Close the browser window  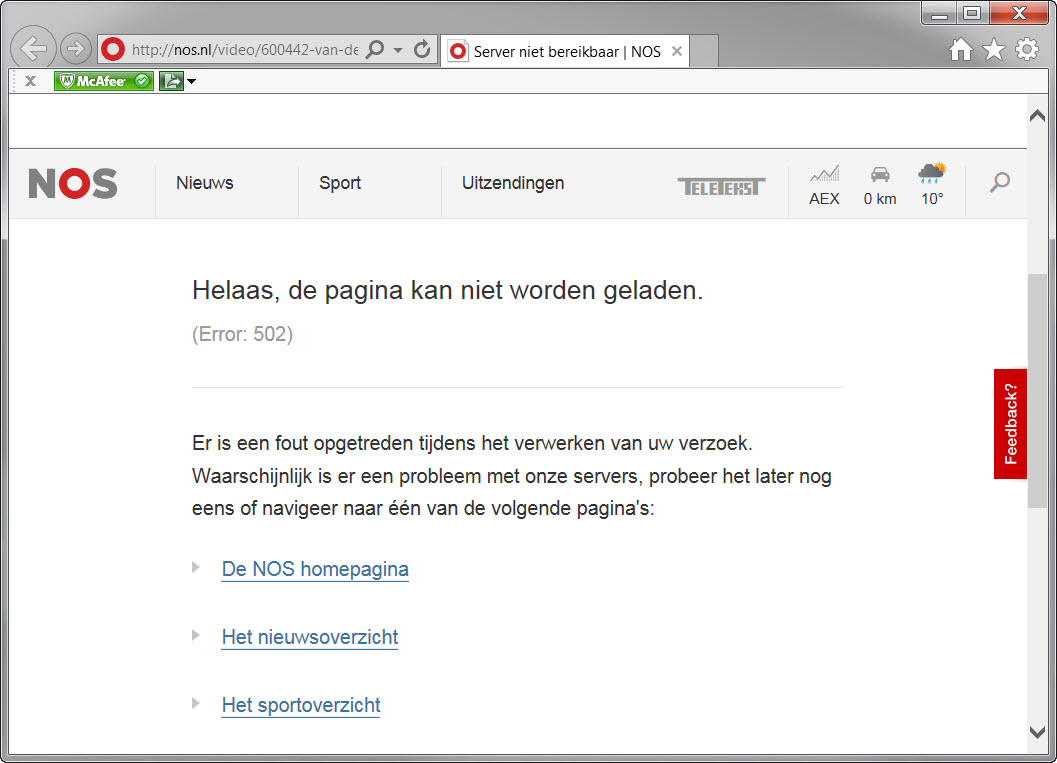tap(1019, 13)
